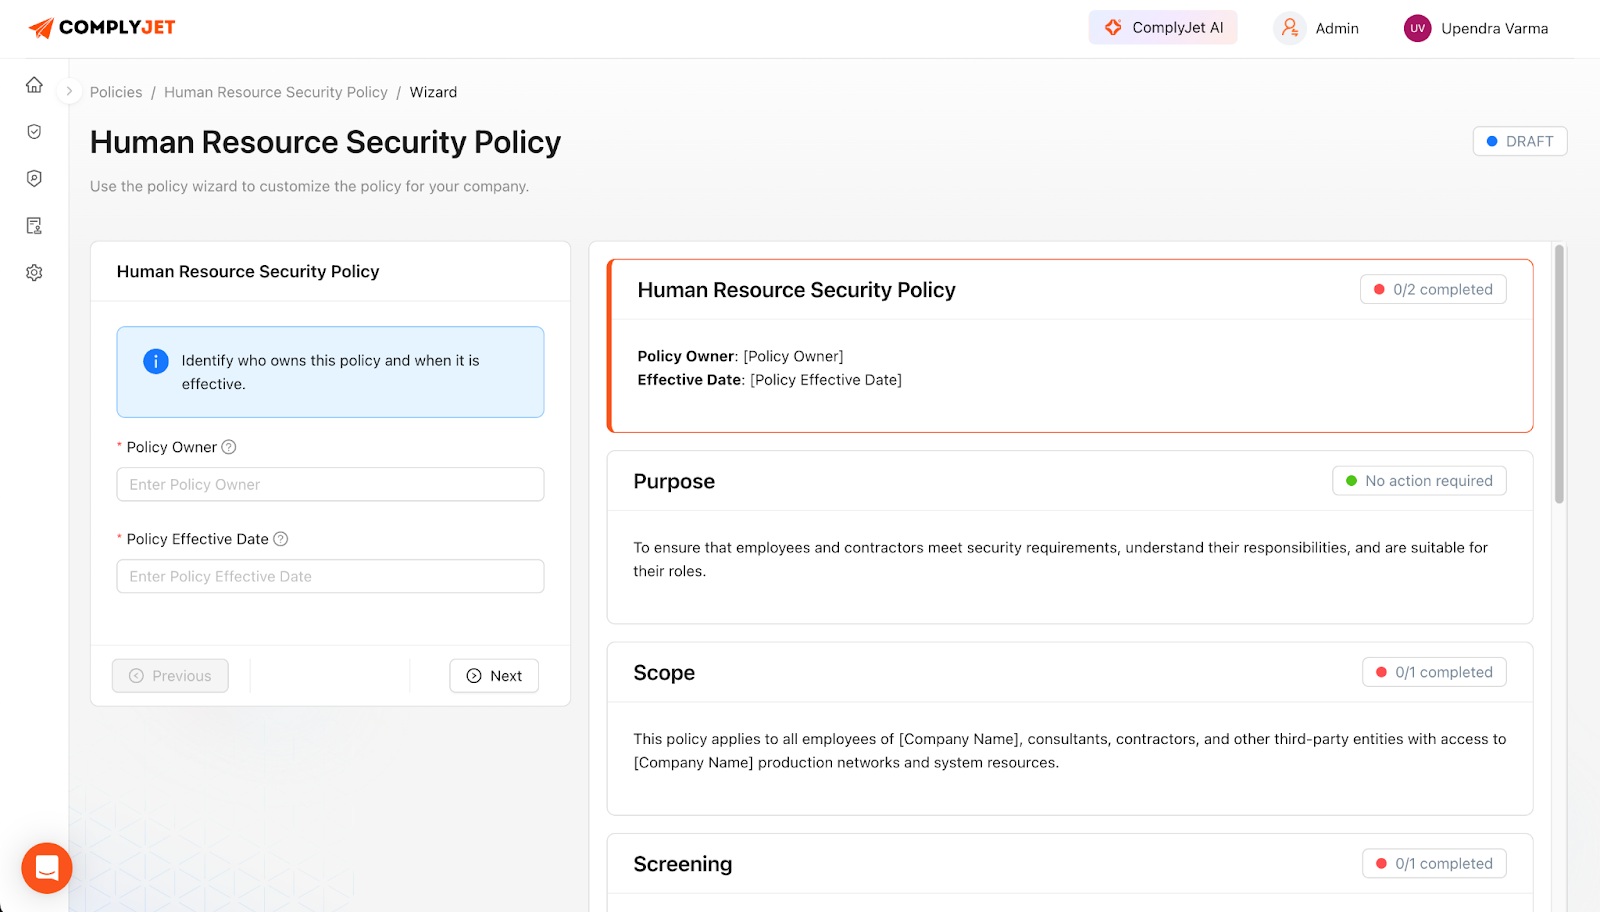Open the chat support widget
The height and width of the screenshot is (912, 1600).
pos(47,868)
